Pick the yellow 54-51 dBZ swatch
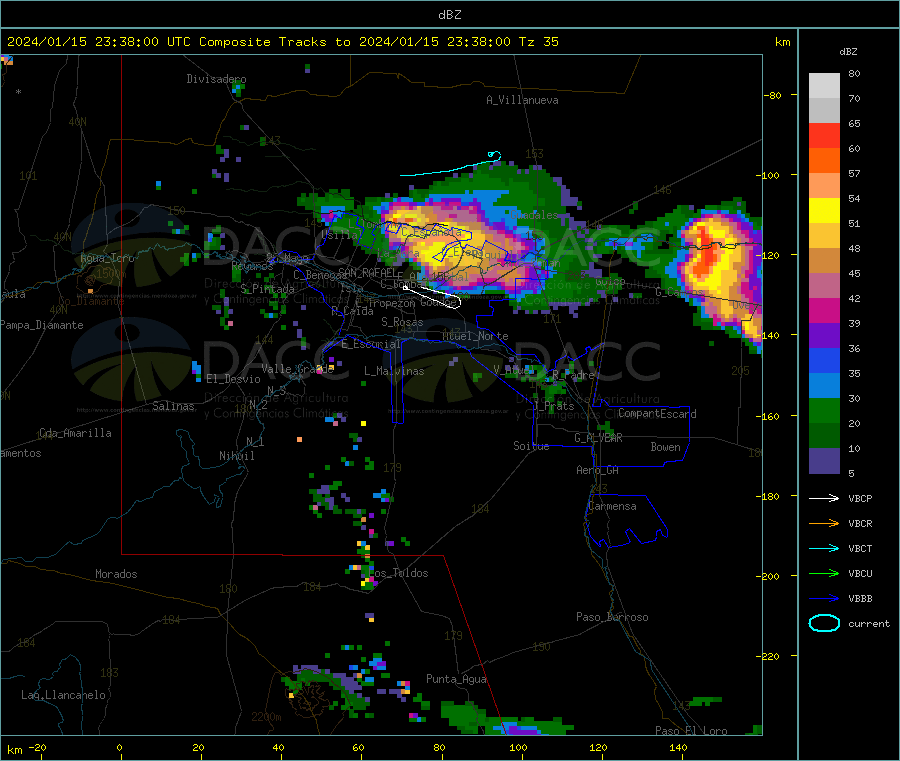The image size is (900, 761). (x=824, y=211)
